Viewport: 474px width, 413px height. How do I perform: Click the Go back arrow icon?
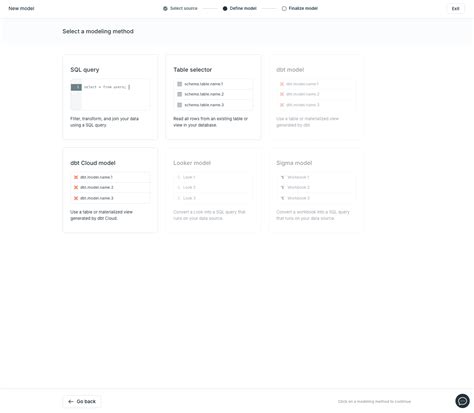(71, 401)
